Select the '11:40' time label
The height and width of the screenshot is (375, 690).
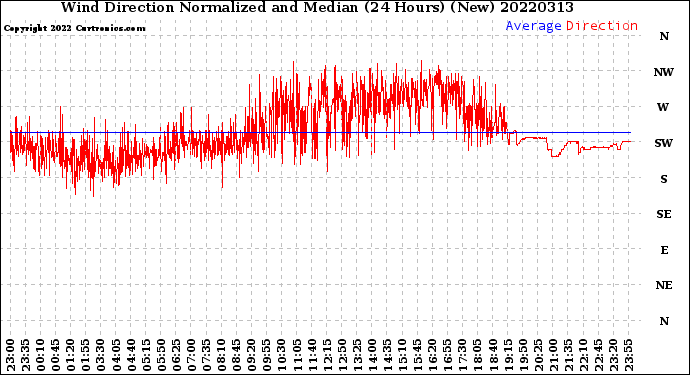312,355
